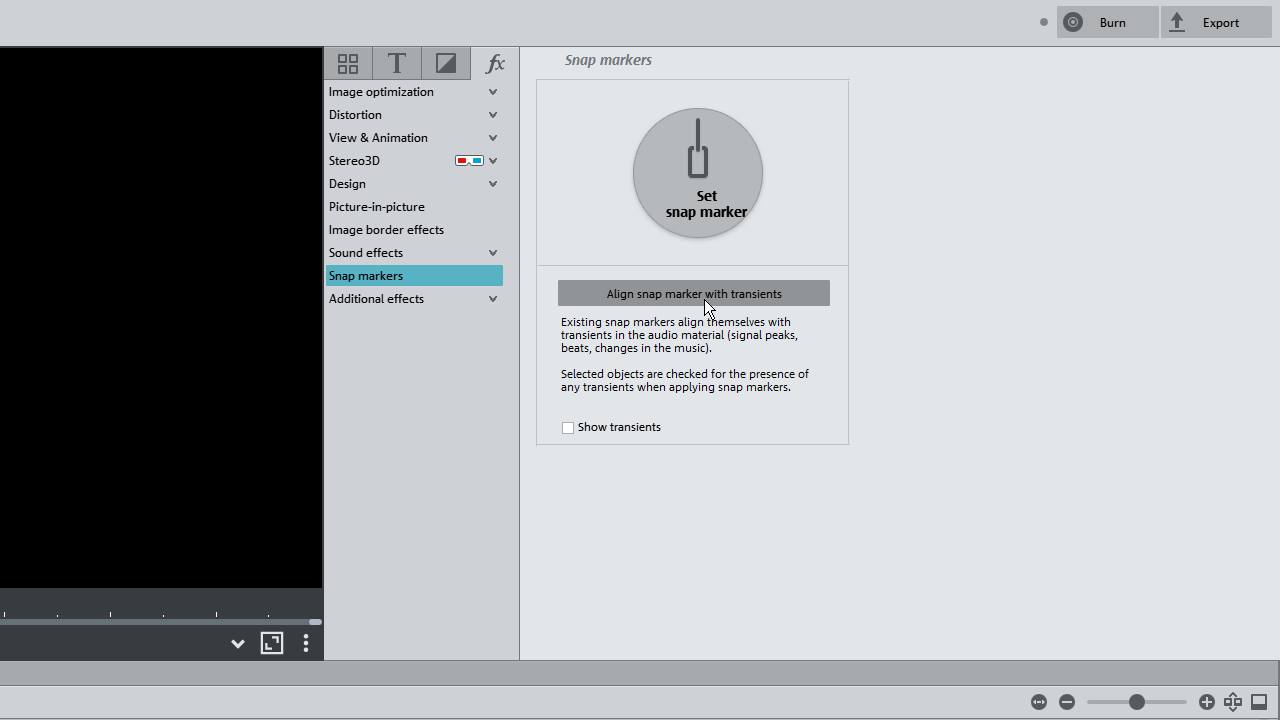Expand Sound effects chevron
The height and width of the screenshot is (720, 1280).
coord(493,253)
